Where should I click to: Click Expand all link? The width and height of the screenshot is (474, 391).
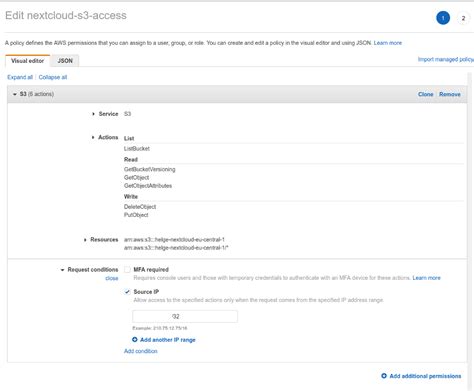click(20, 77)
